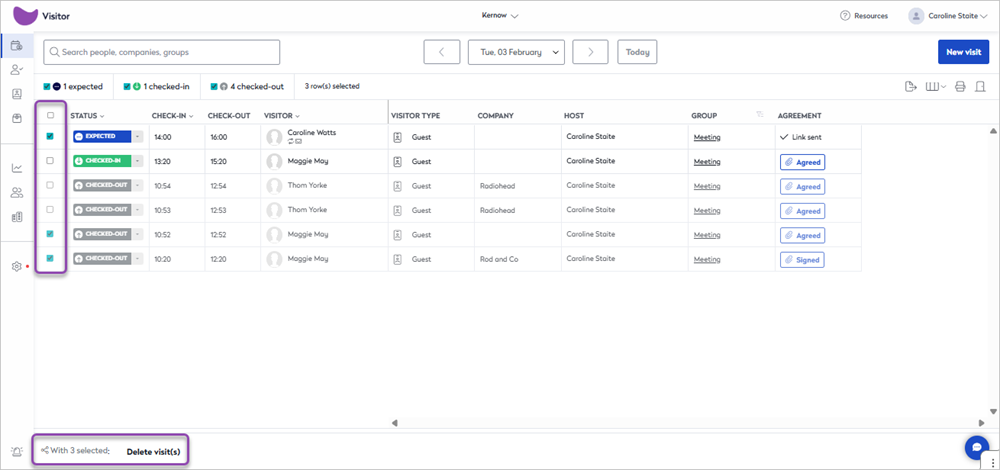Screen dimensions: 1000x470
Task: Check the Maggie May 13:20 row checkbox
Action: point(50,161)
